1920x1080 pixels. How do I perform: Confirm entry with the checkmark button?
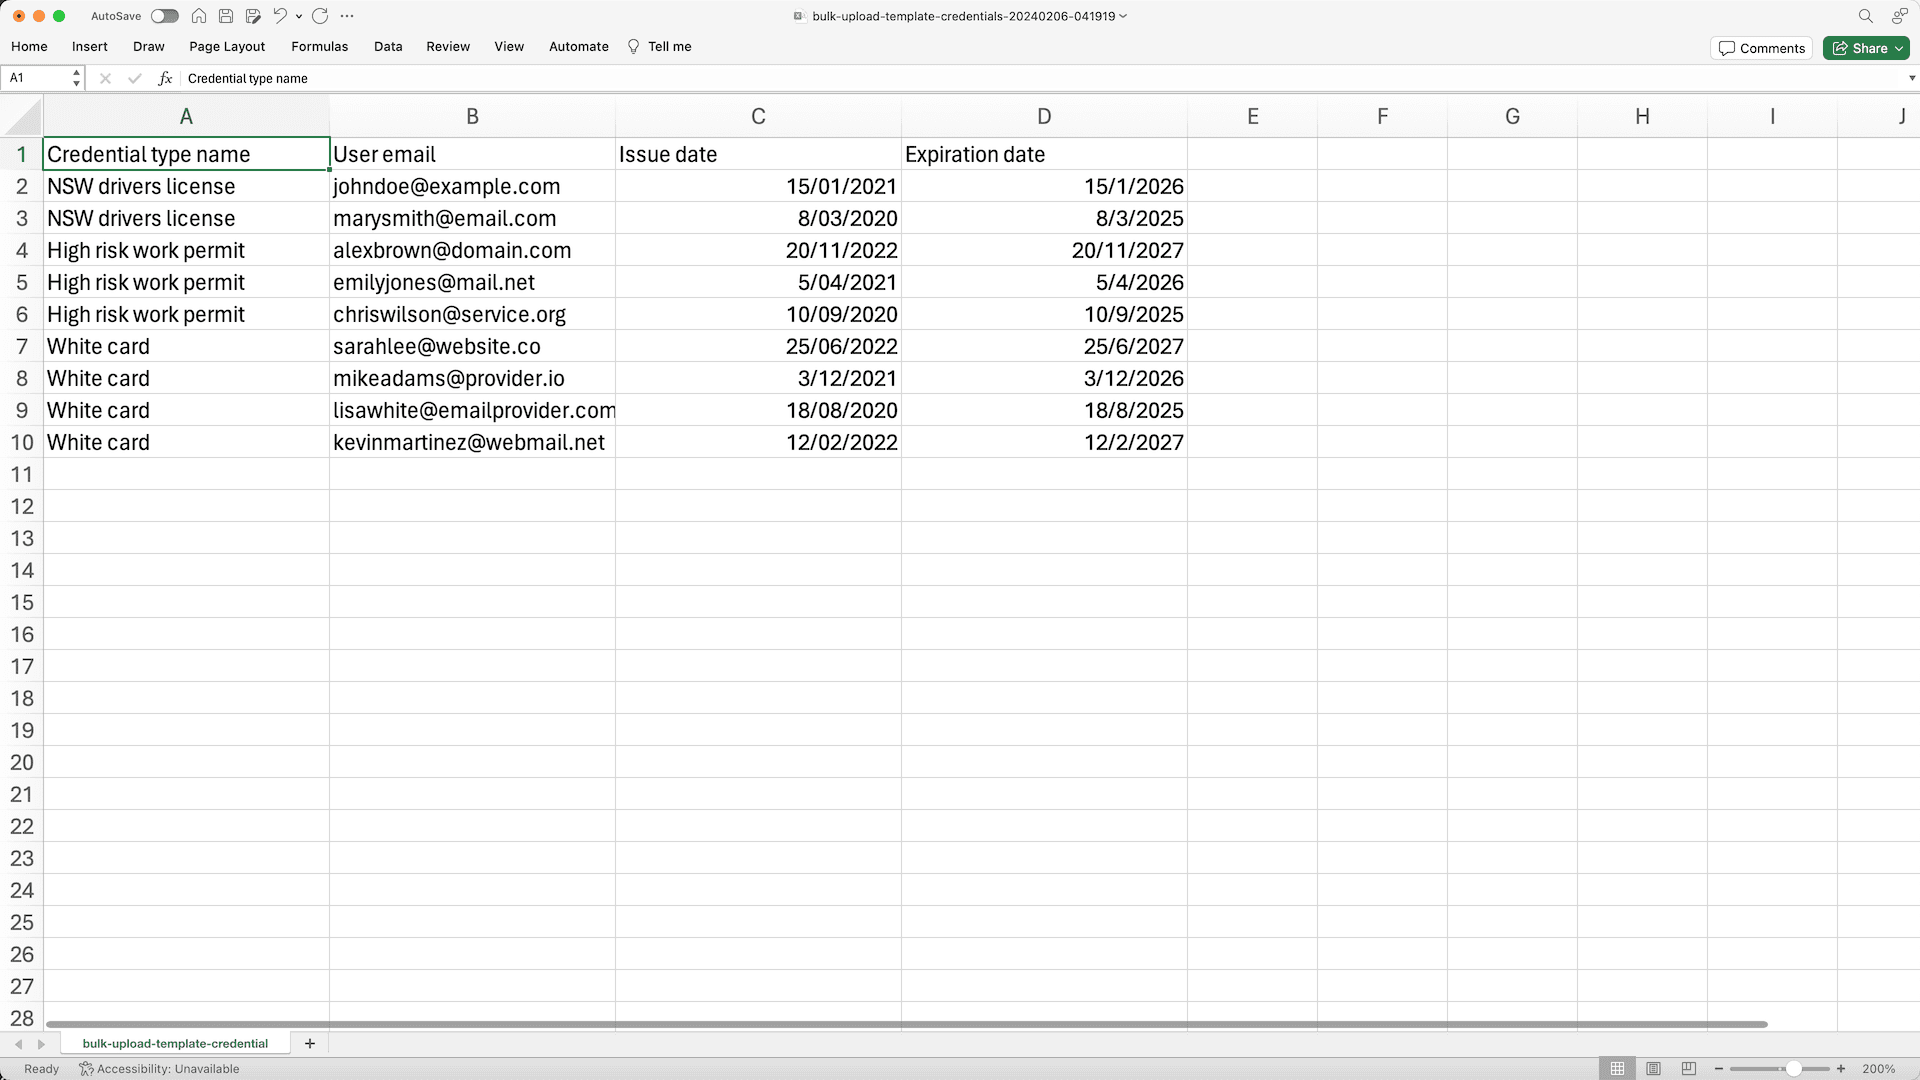(135, 78)
